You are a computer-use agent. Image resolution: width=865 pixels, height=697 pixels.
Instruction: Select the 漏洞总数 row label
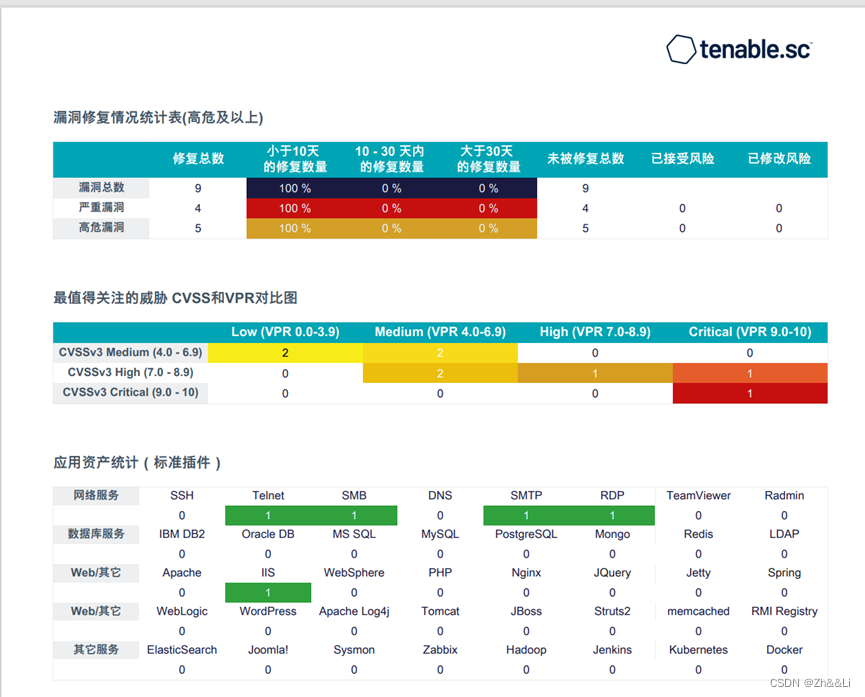pyautogui.click(x=102, y=188)
